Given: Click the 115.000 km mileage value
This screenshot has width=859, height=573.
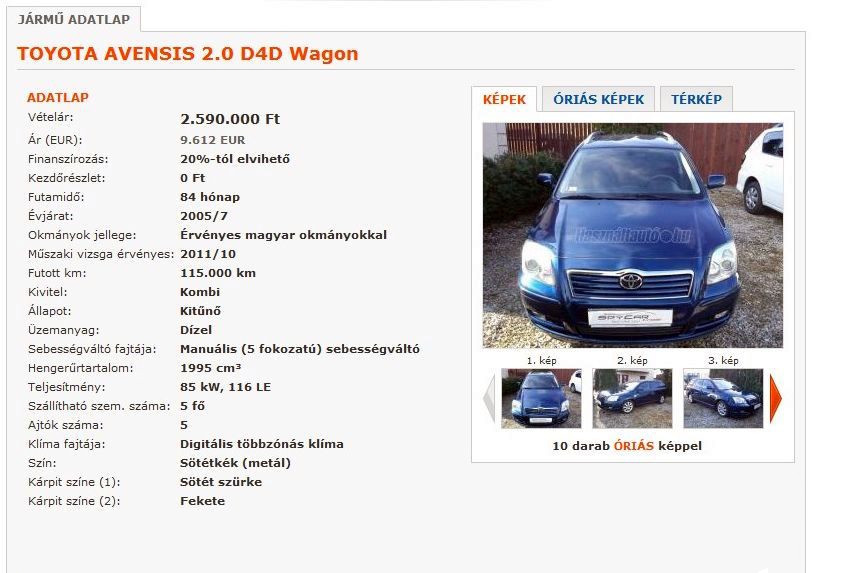Looking at the screenshot, I should (218, 273).
